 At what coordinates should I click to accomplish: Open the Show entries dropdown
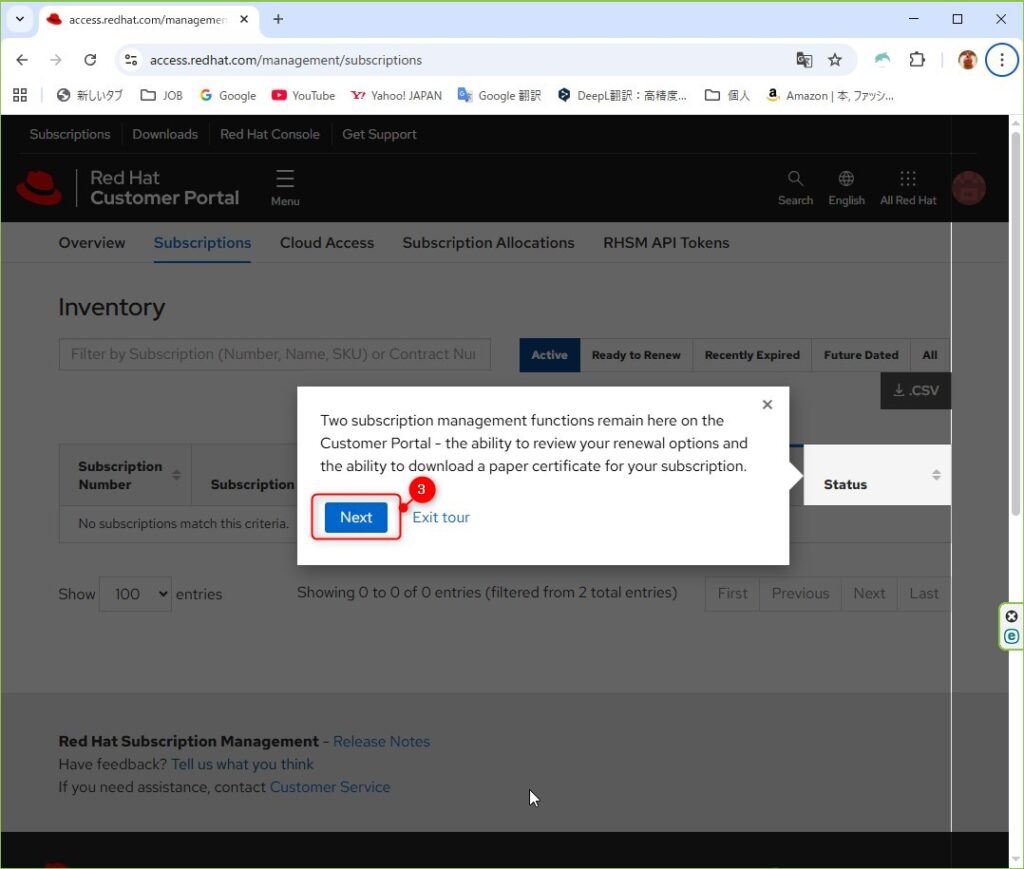click(135, 594)
